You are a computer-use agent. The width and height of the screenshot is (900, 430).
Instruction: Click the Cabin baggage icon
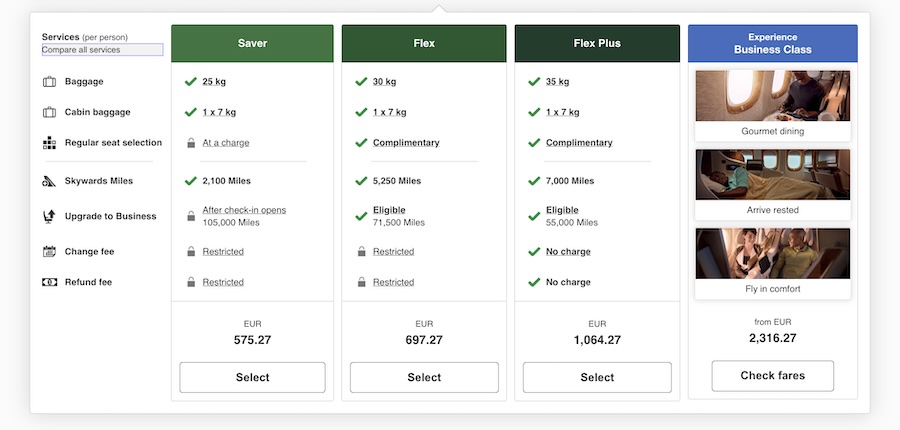[49, 113]
